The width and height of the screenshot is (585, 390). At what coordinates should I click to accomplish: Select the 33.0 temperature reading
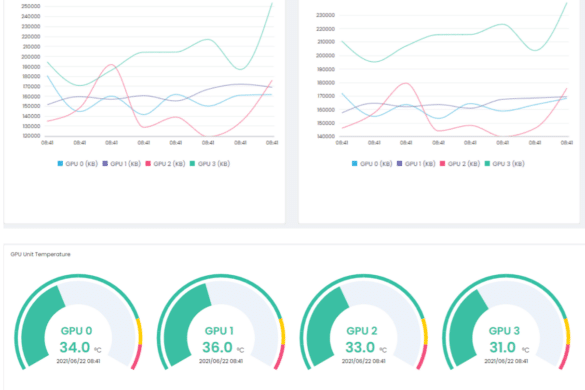[x=360, y=347]
